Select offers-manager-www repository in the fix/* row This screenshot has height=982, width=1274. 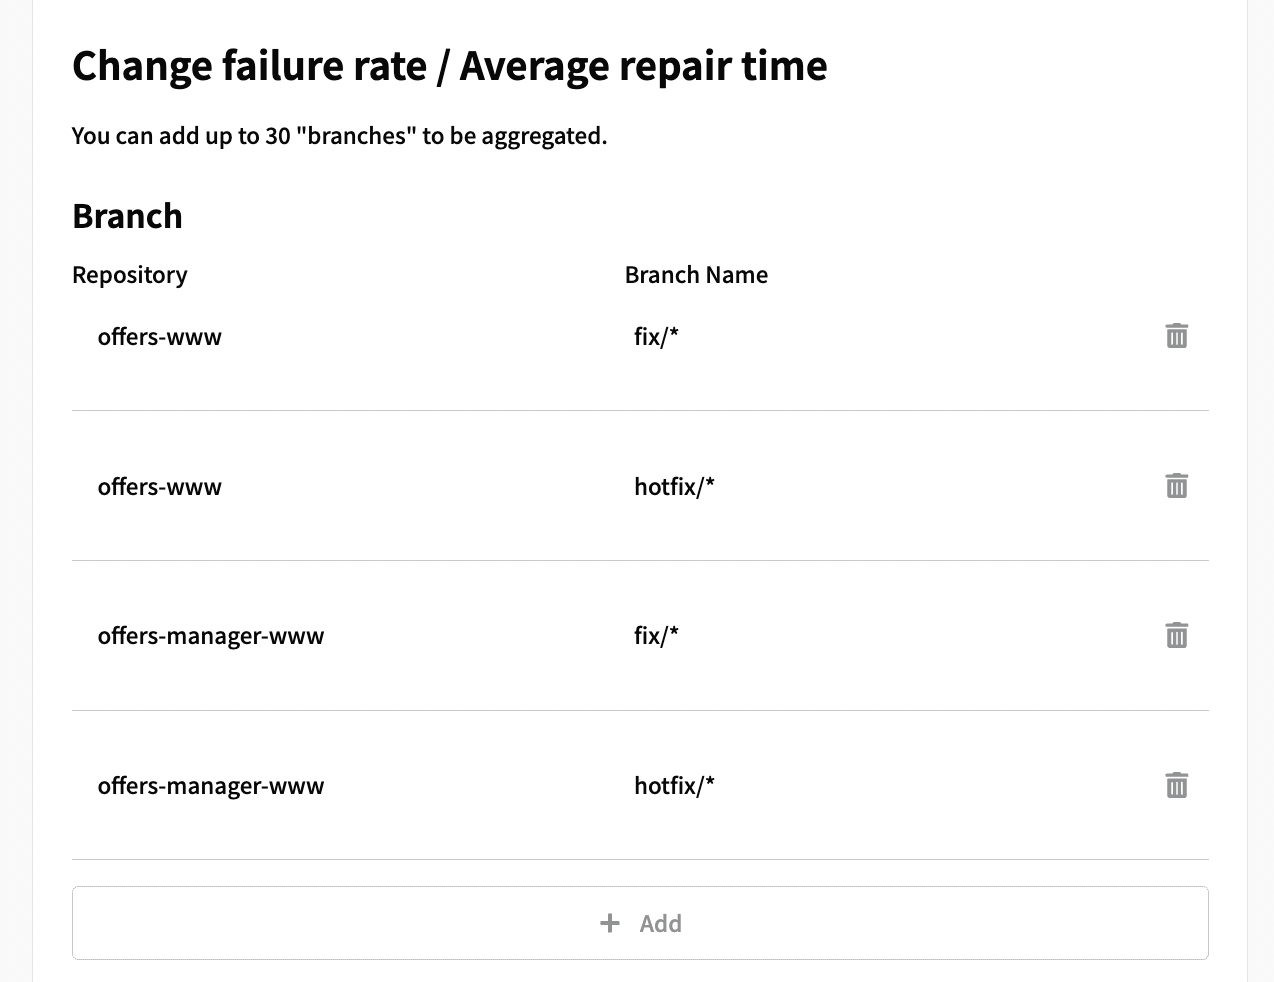[x=211, y=636]
